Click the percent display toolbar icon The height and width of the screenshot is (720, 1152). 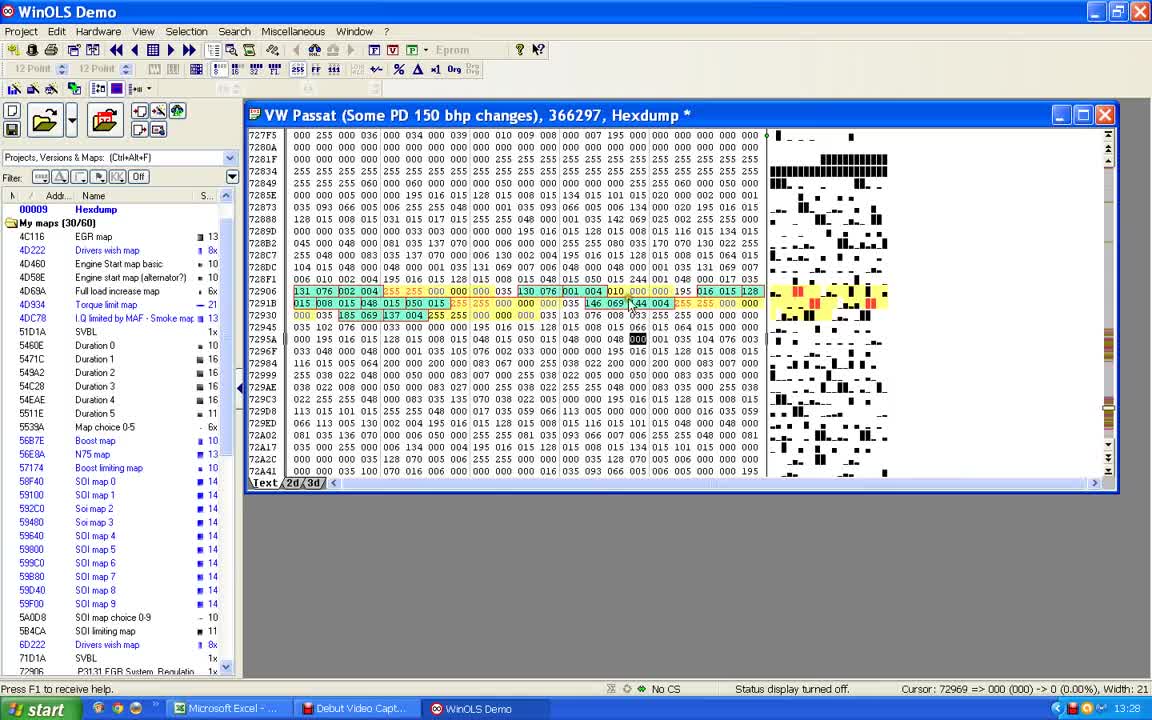(399, 69)
